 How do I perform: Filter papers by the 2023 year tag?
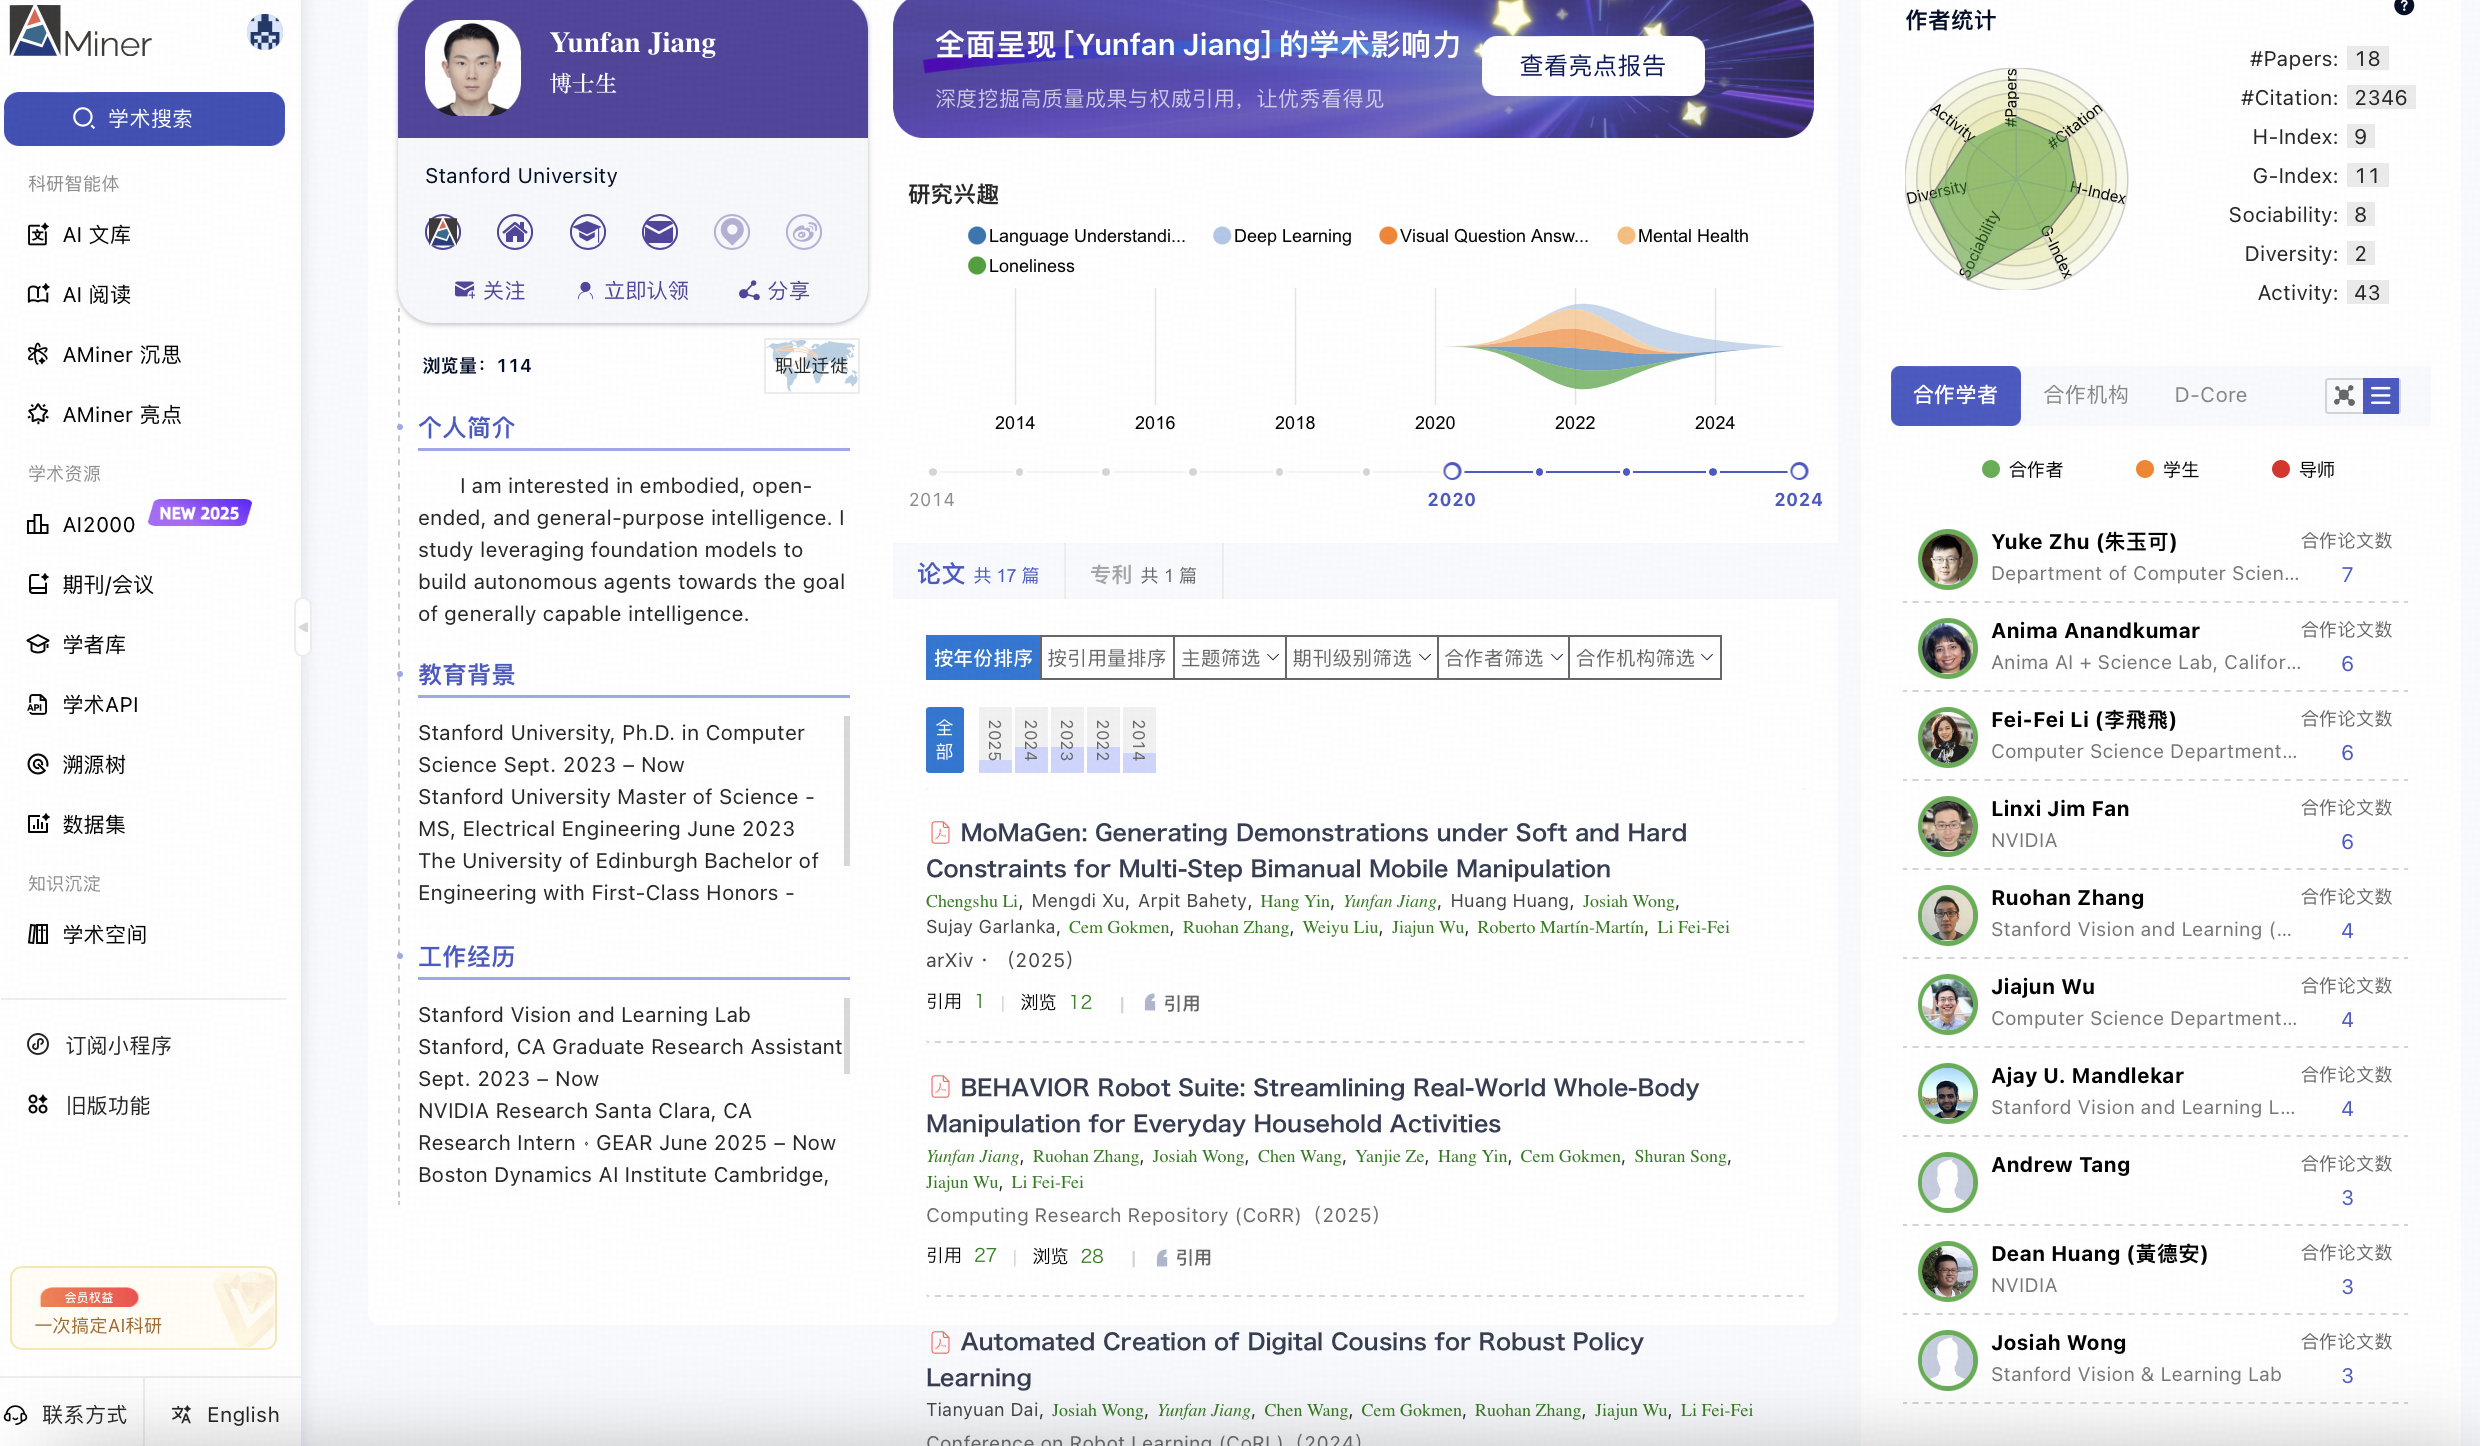pyautogui.click(x=1066, y=741)
